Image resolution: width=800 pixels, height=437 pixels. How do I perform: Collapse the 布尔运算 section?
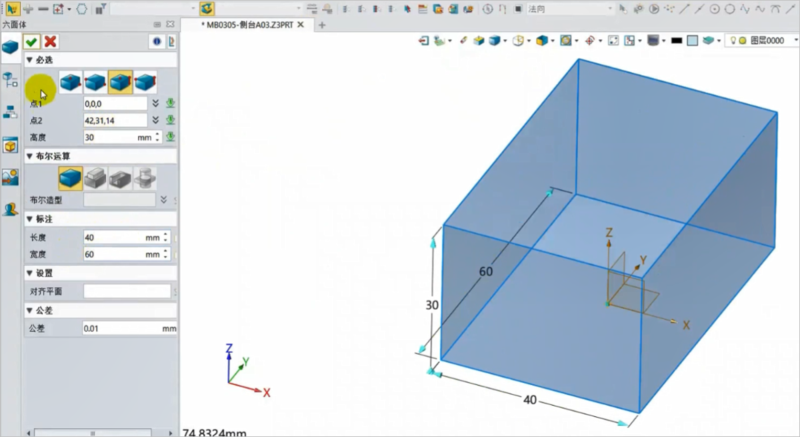coord(29,156)
